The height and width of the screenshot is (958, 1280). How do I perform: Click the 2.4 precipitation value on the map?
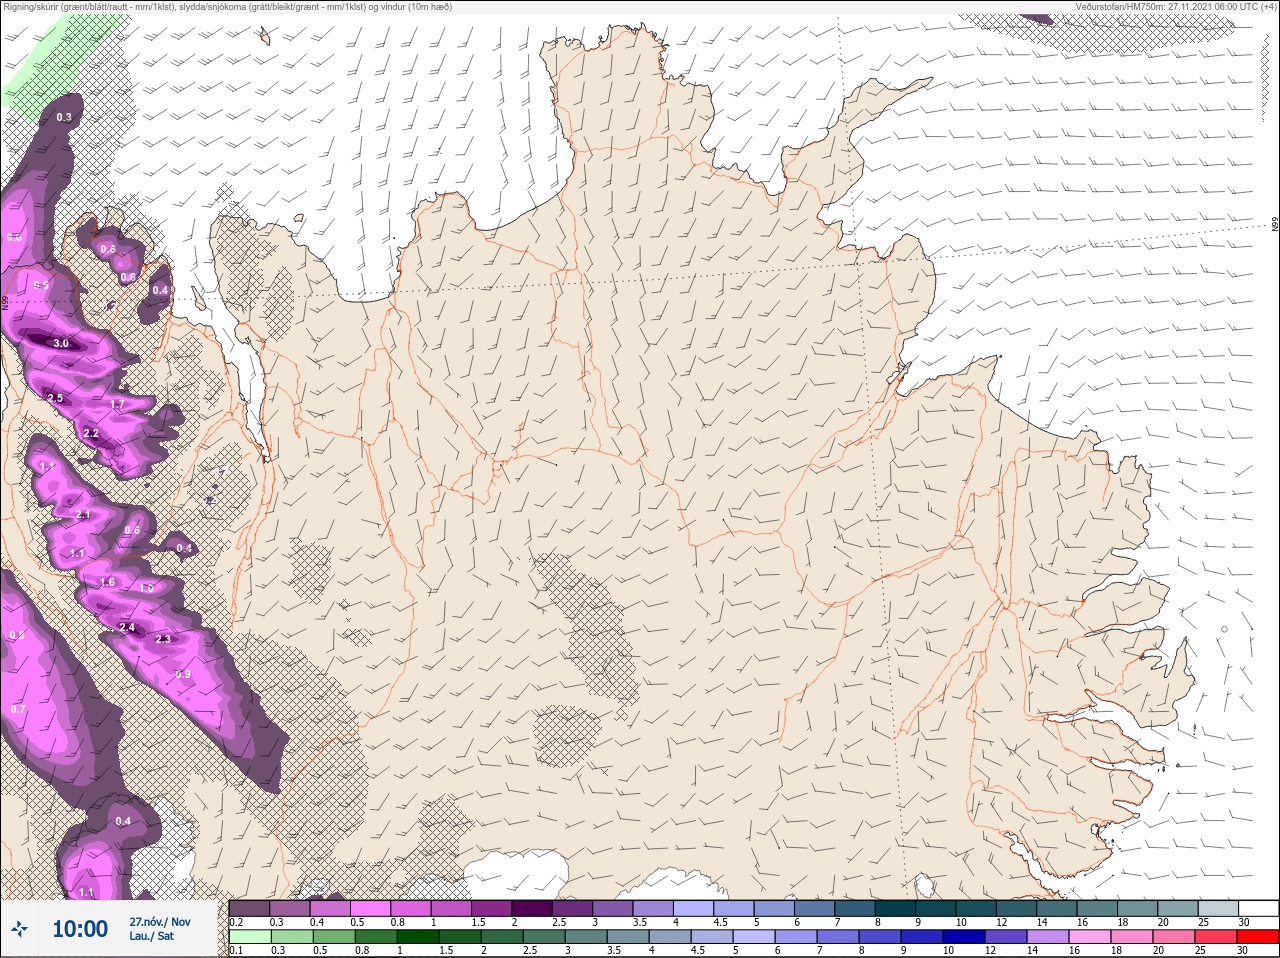tap(127, 627)
